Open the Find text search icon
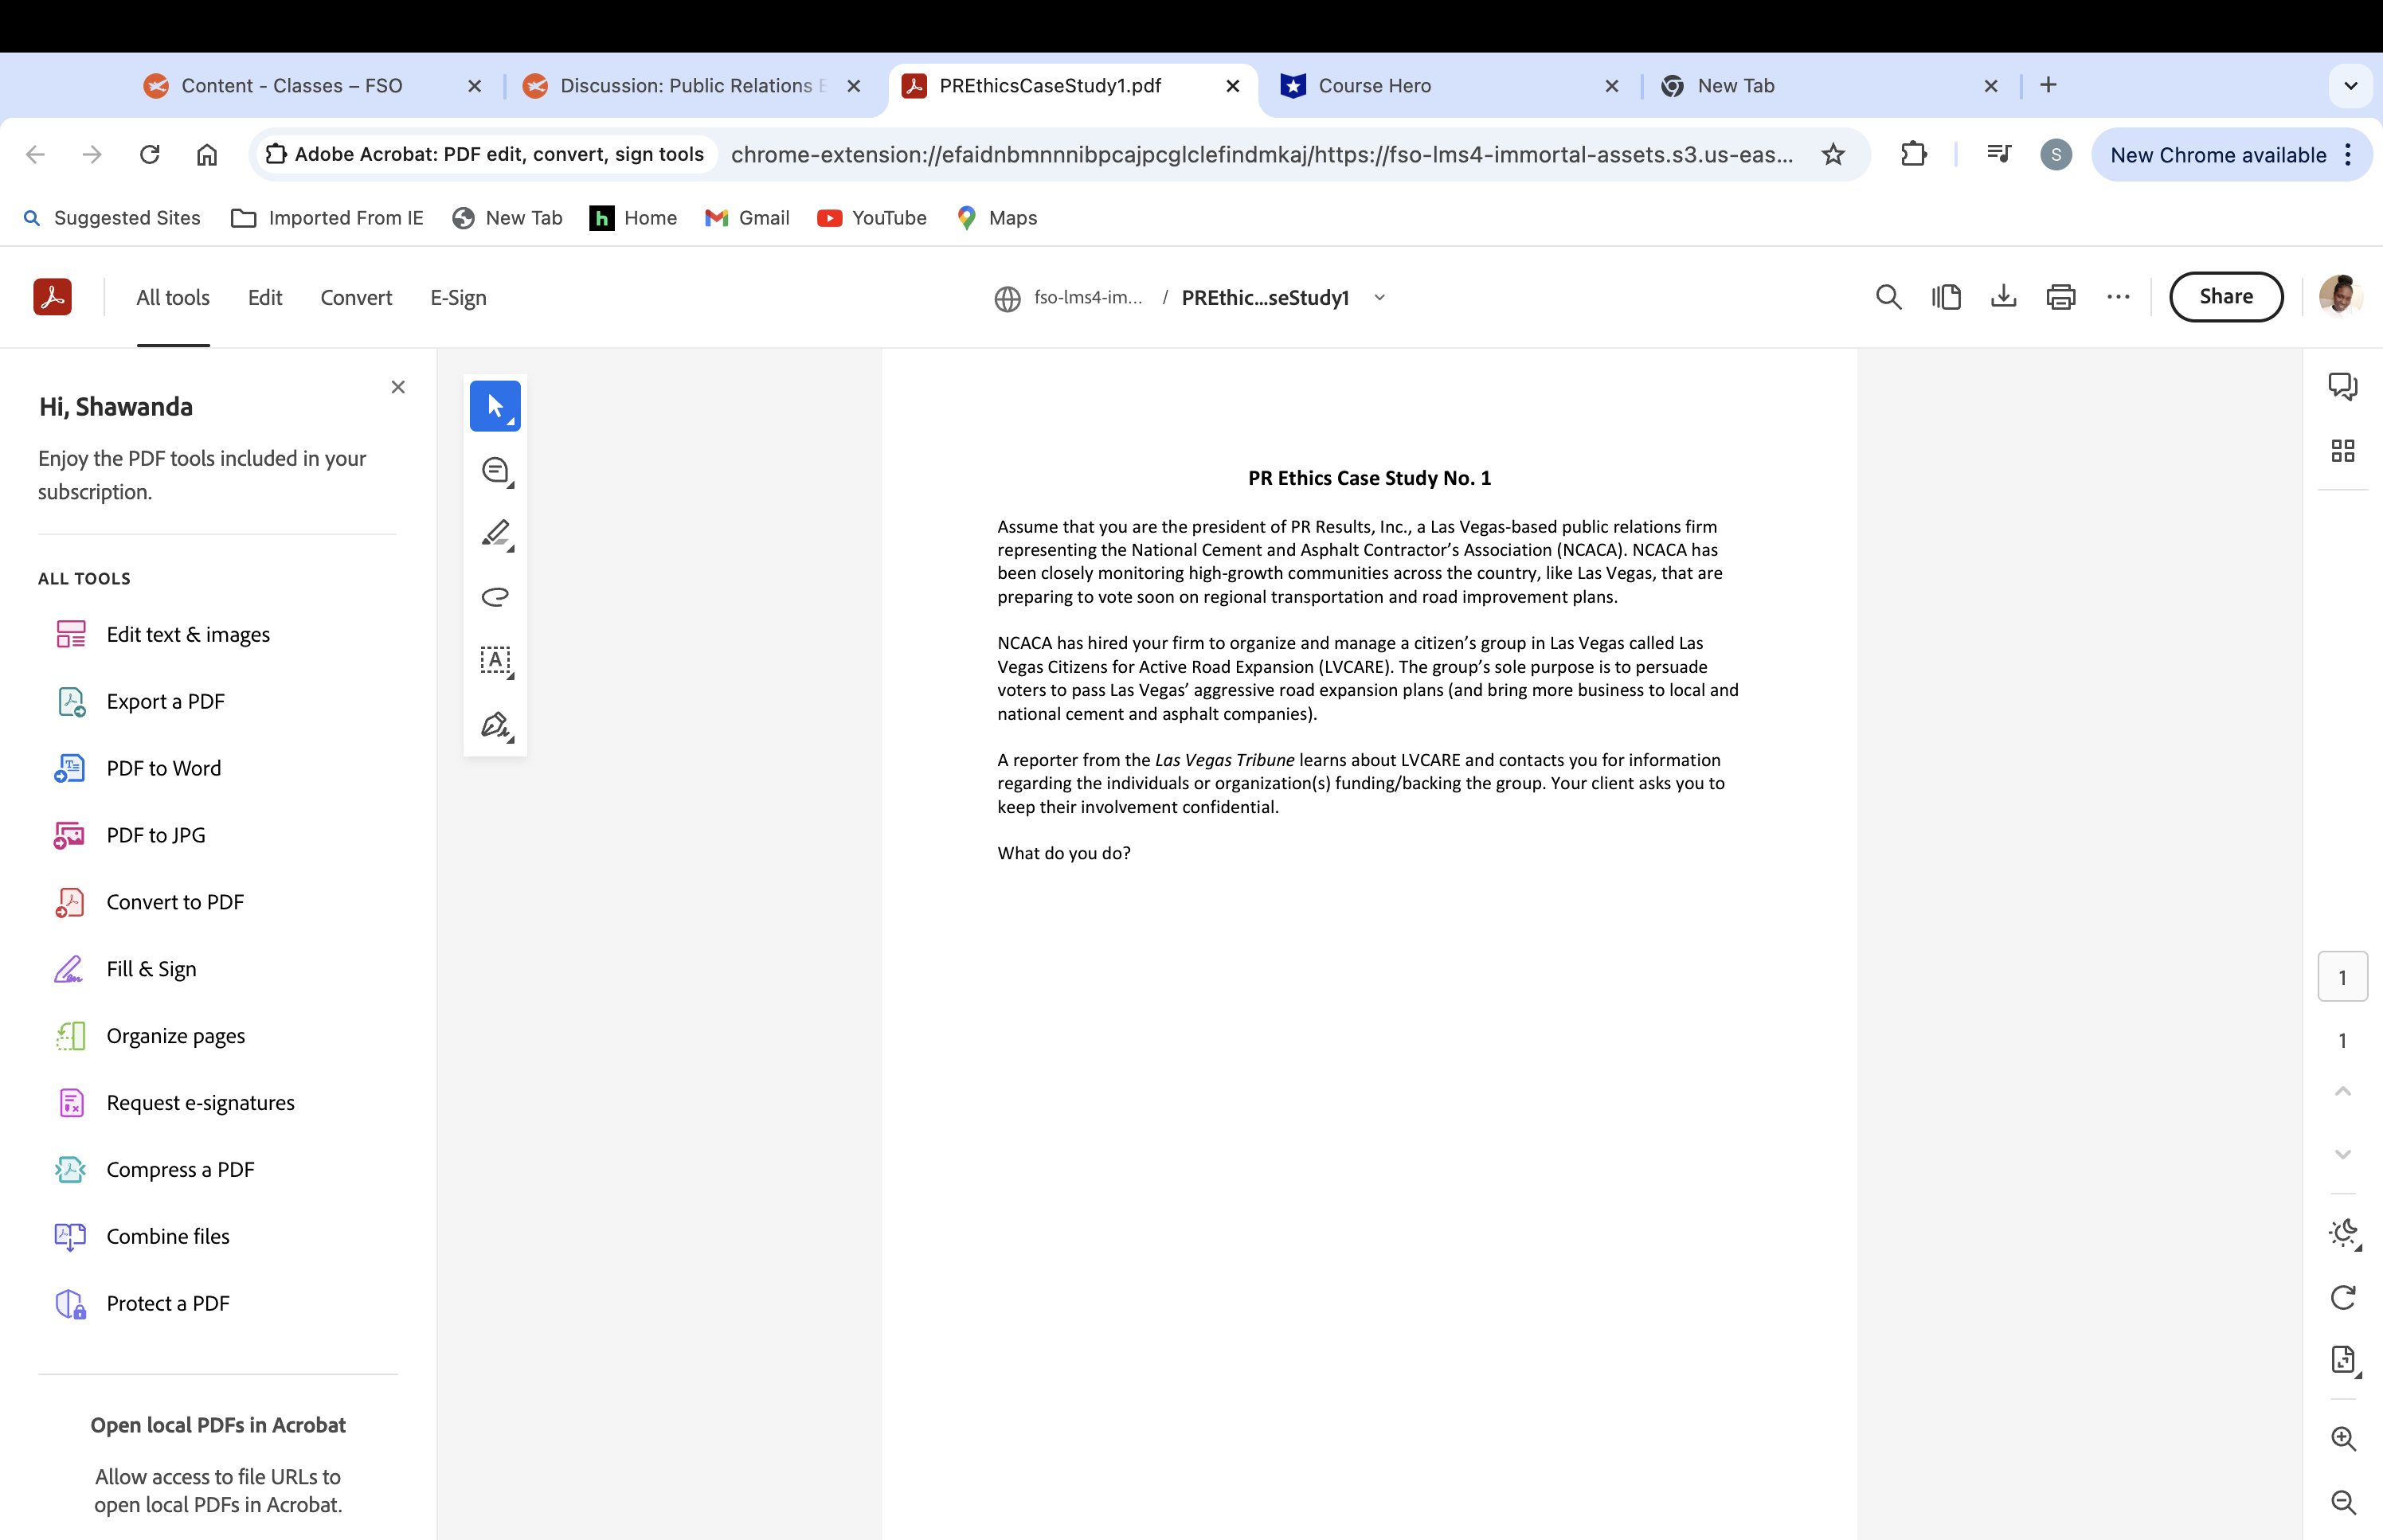The image size is (2383, 1540). click(1888, 297)
